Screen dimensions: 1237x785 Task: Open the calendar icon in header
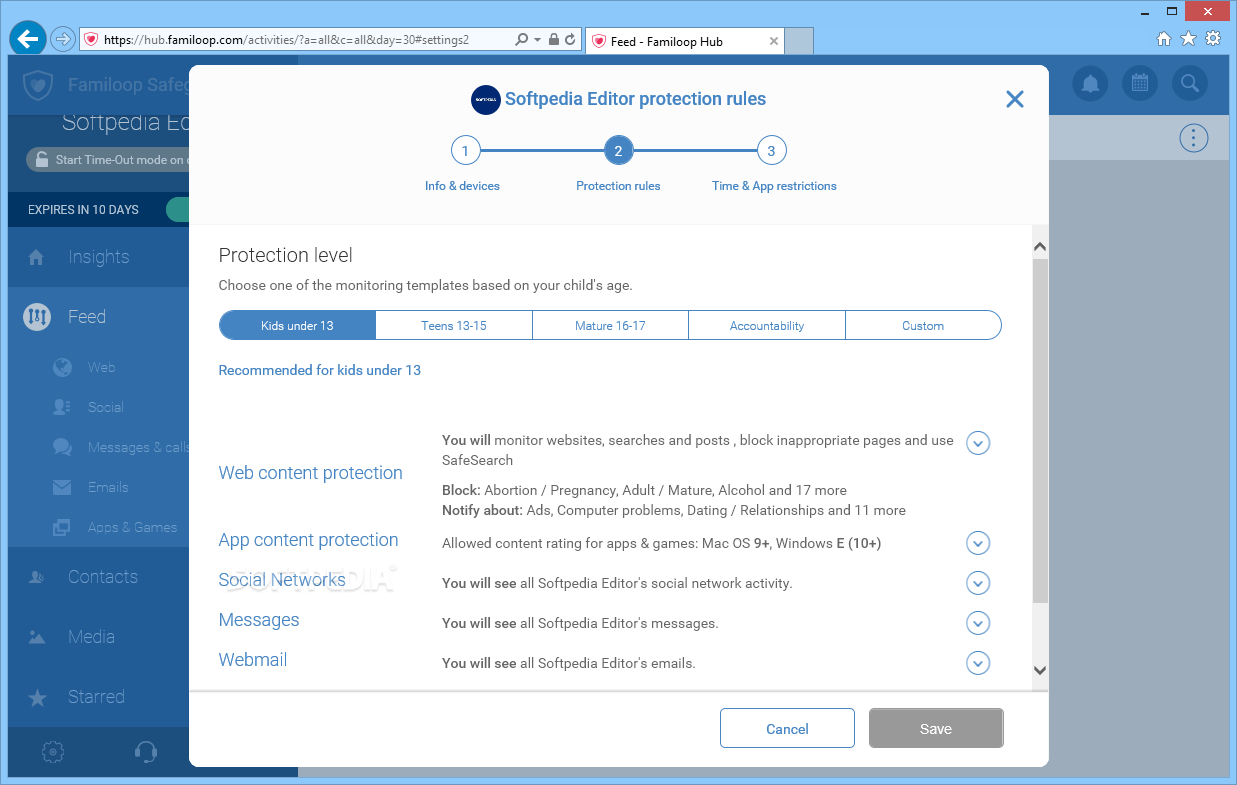(1140, 84)
